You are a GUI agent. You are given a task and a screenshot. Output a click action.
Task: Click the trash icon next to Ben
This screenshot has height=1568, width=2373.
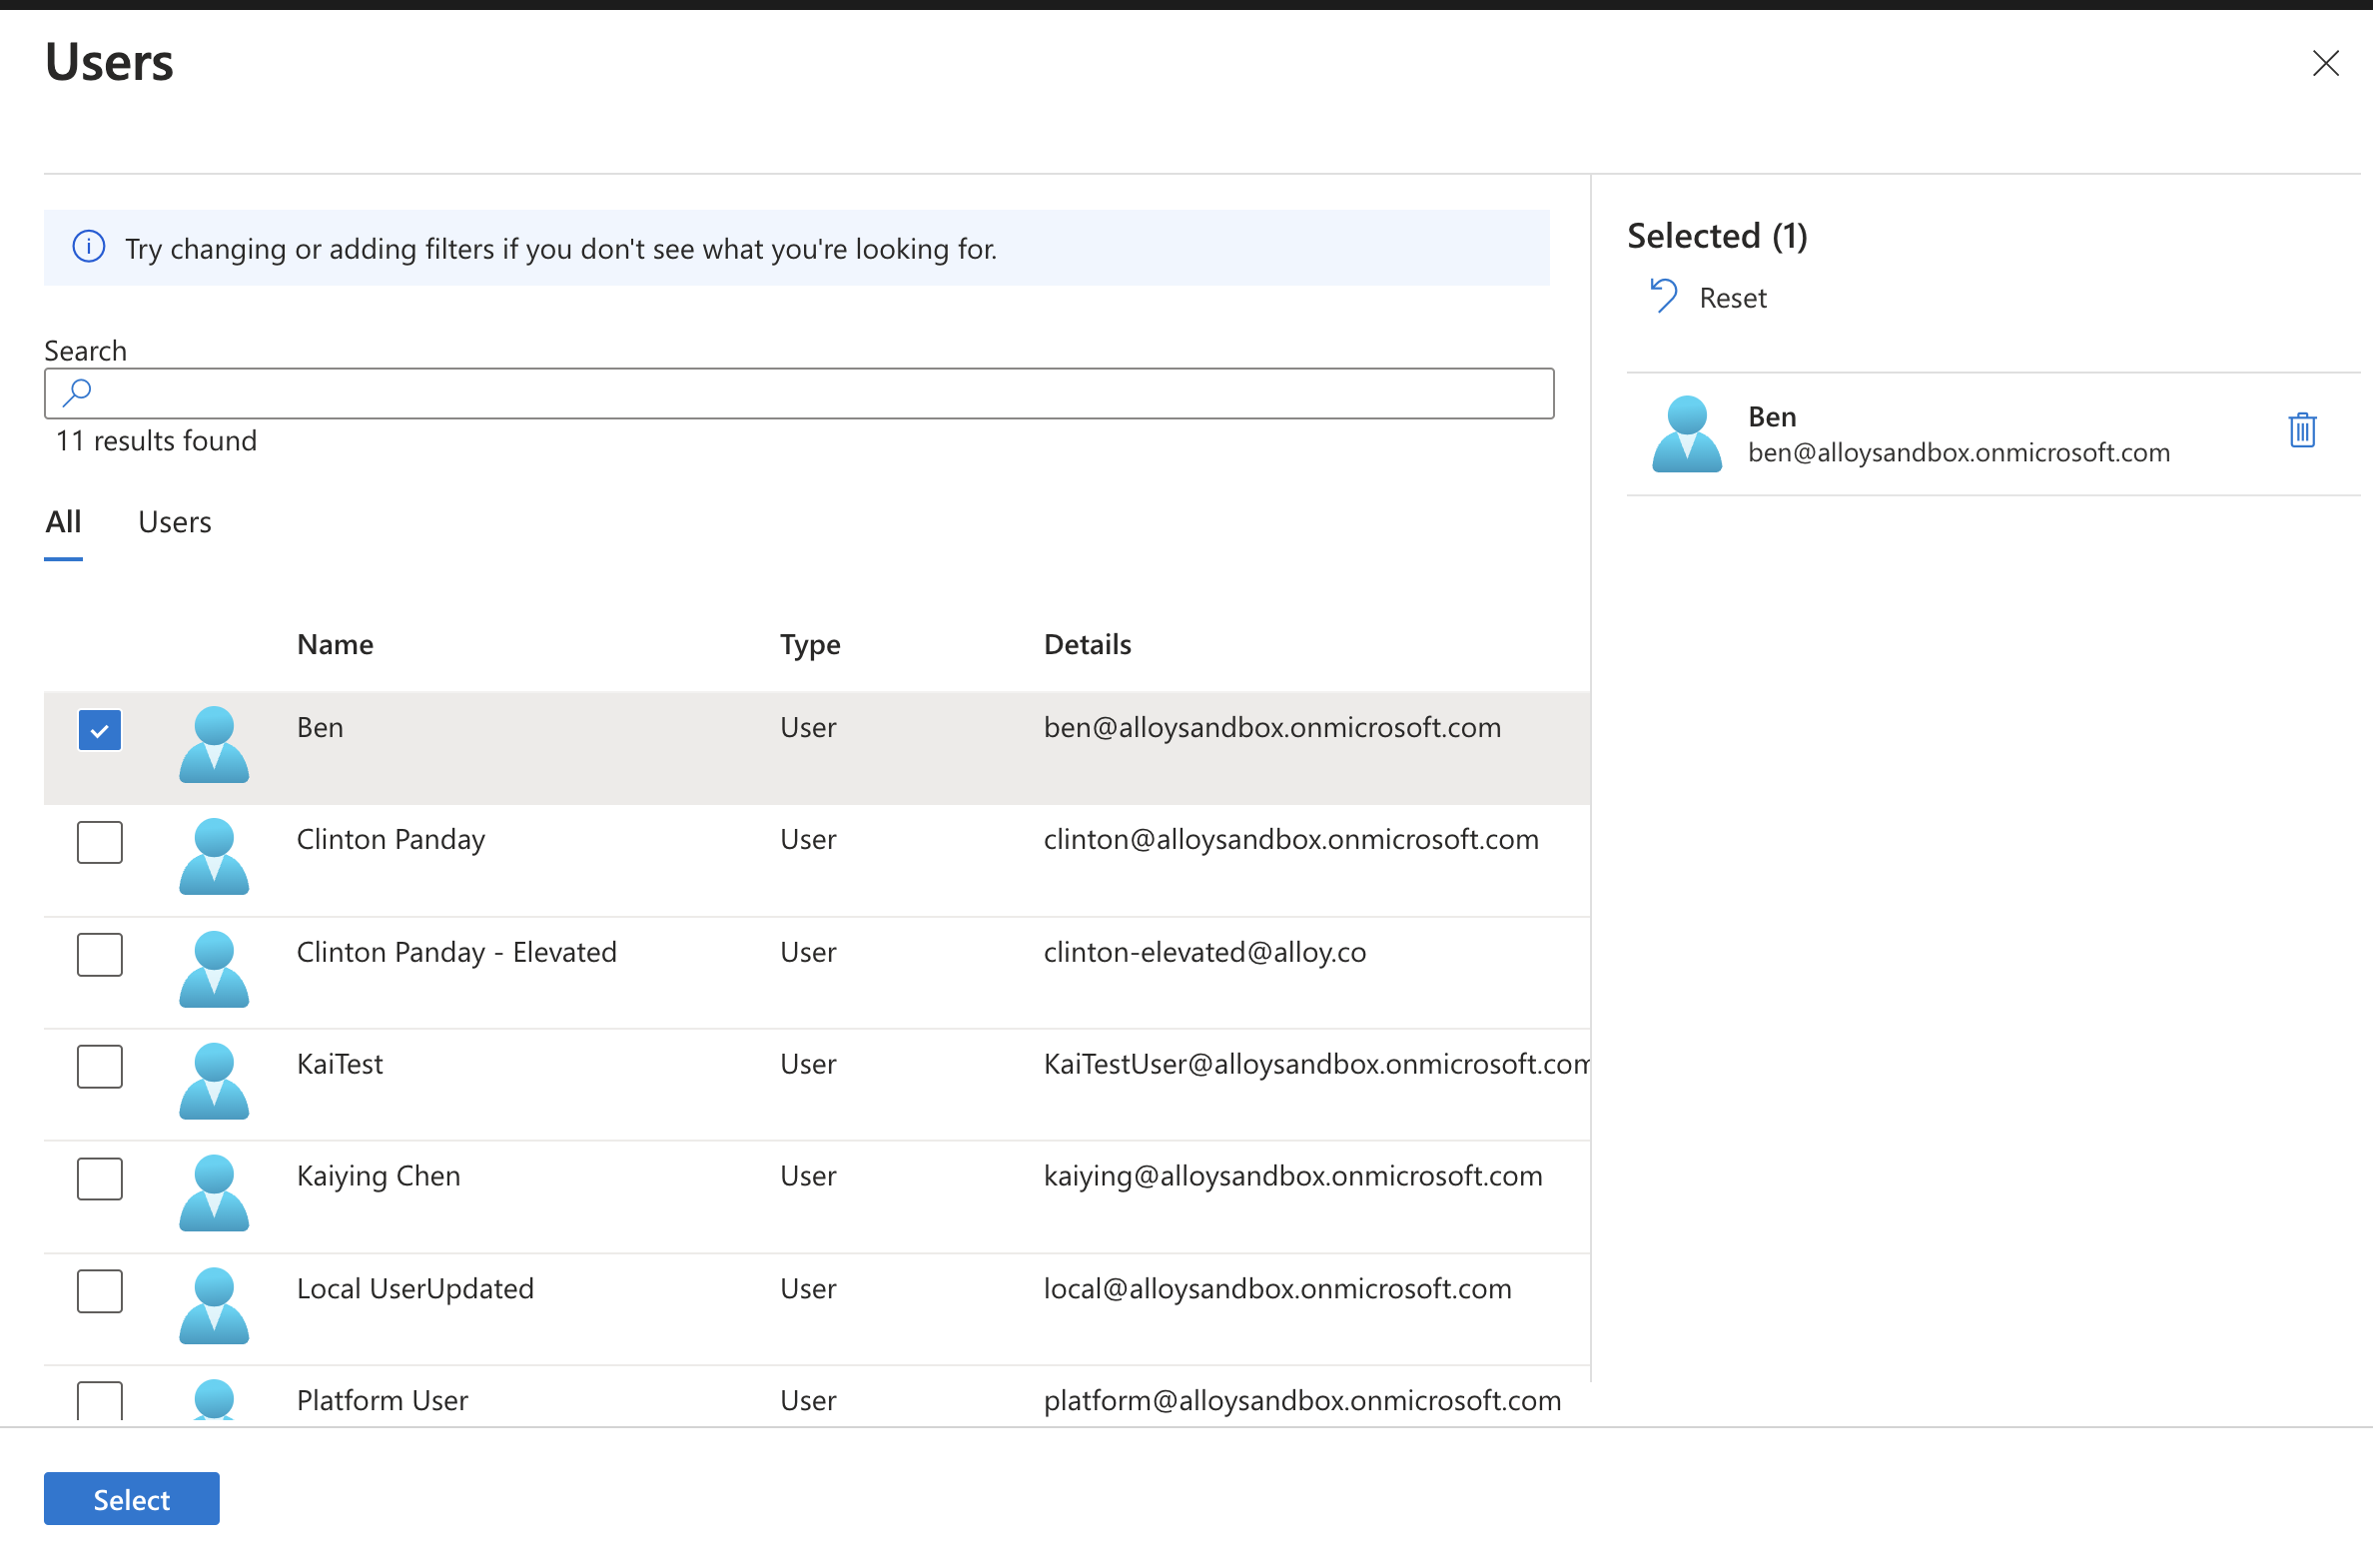click(2302, 431)
